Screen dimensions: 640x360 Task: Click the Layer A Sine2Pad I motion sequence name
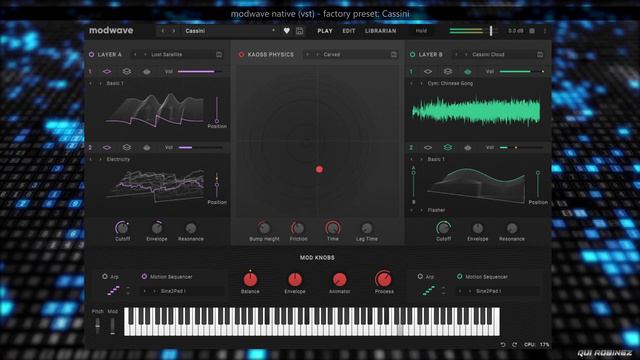tap(173, 291)
